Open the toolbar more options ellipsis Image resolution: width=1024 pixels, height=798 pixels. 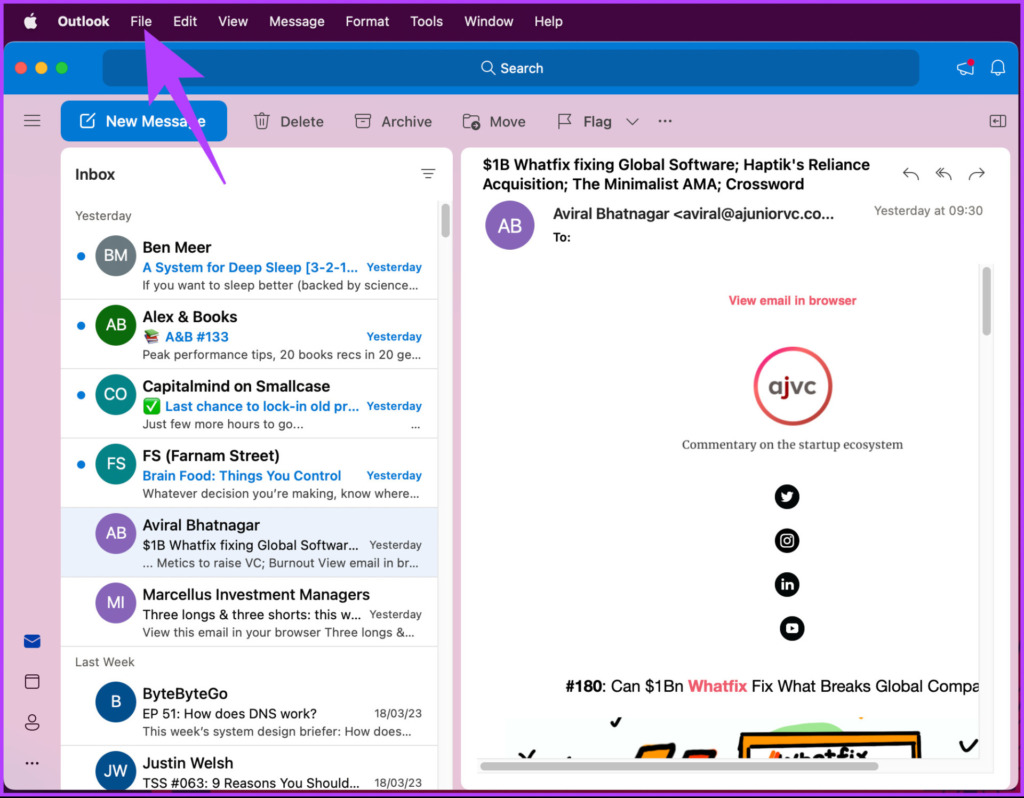tap(665, 121)
